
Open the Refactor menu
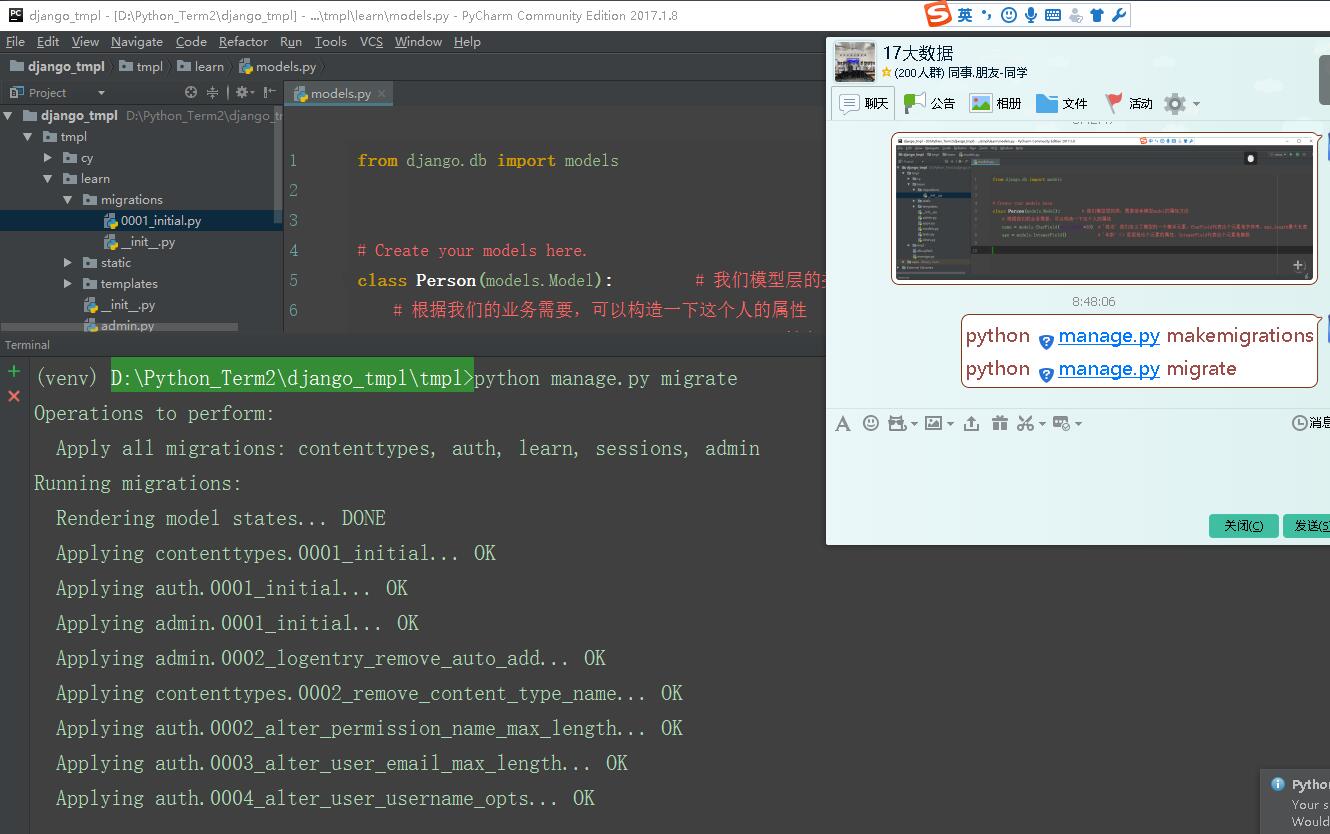tap(243, 42)
